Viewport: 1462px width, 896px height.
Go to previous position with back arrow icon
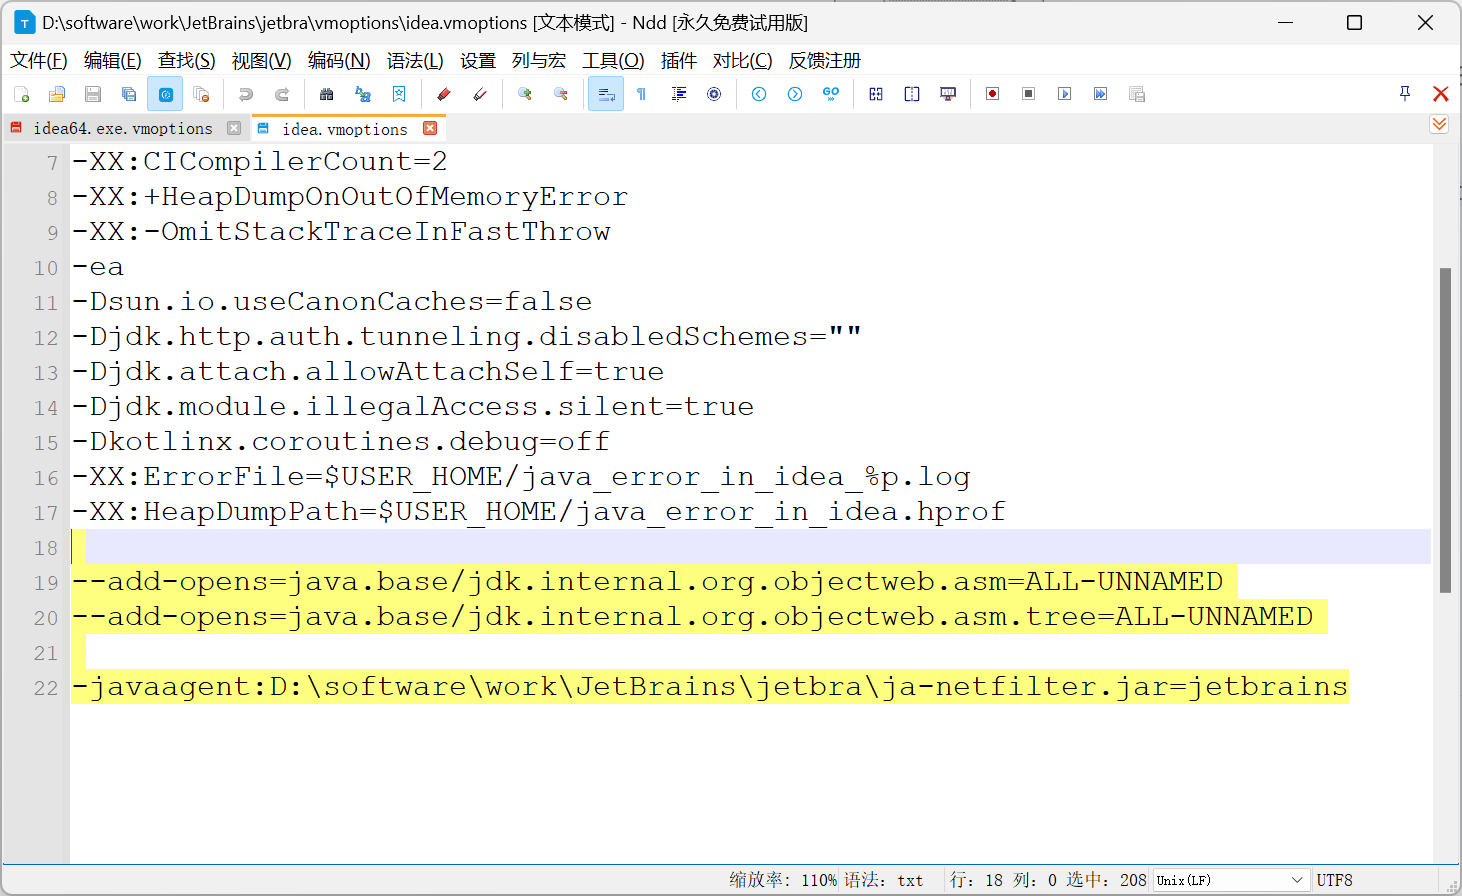759,94
